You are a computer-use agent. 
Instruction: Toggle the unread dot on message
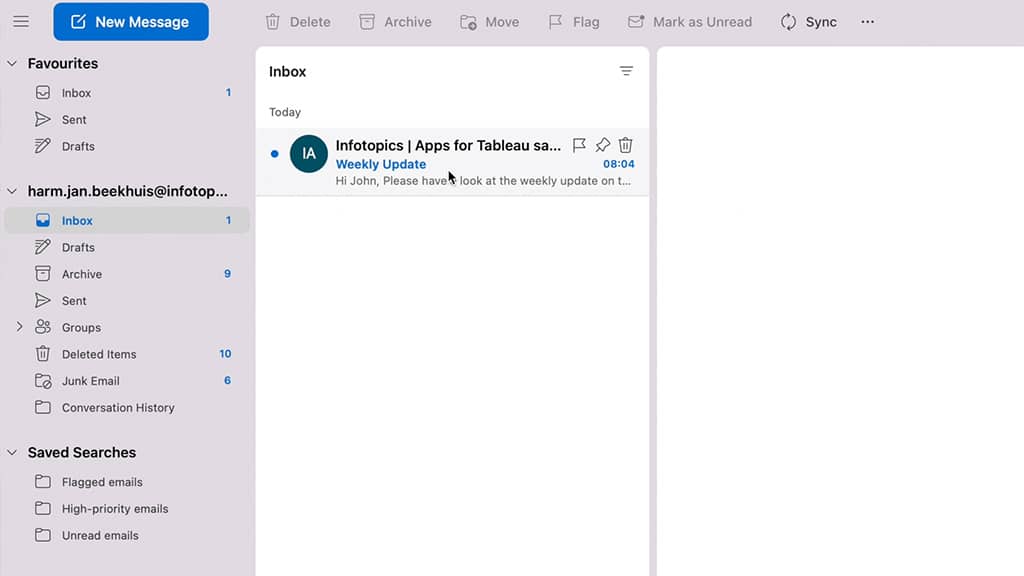(x=274, y=154)
